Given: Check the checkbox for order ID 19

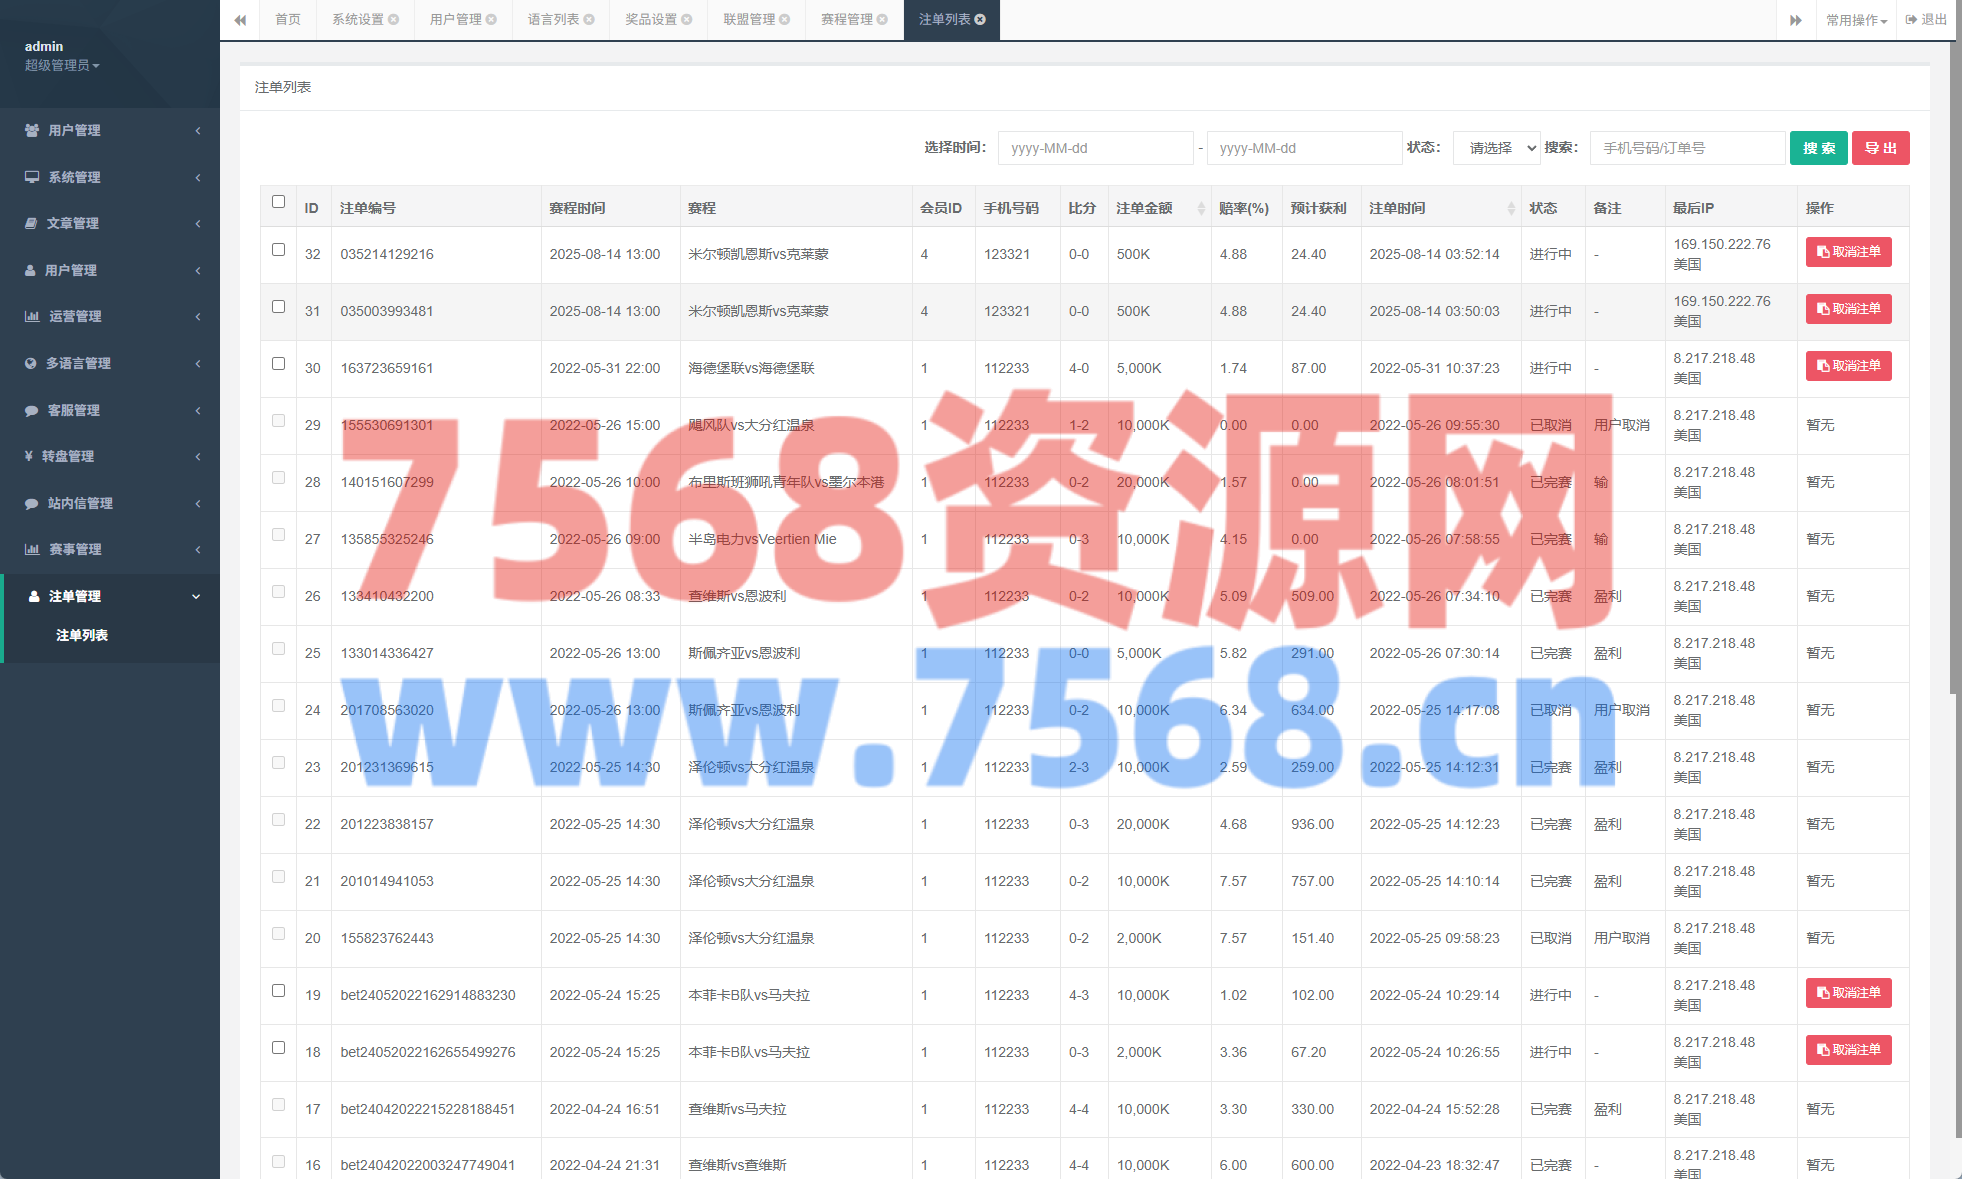Looking at the screenshot, I should coord(278,991).
